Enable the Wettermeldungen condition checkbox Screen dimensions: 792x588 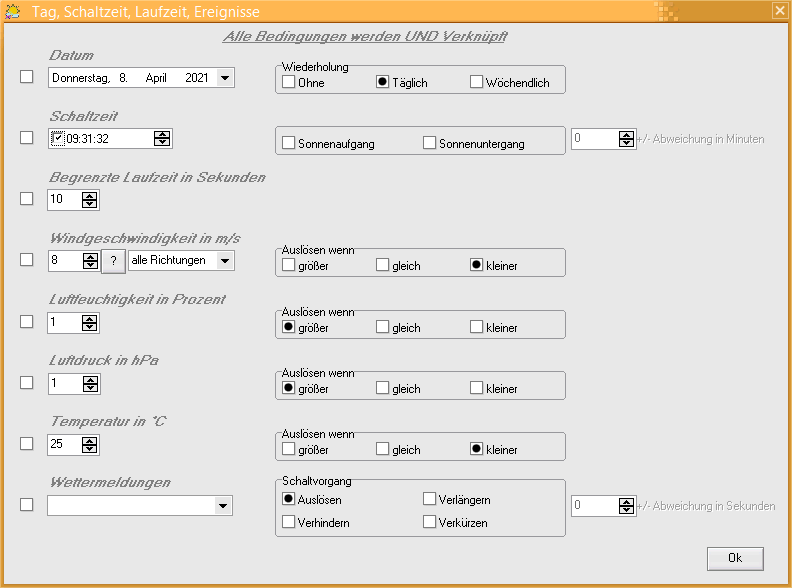pos(26,505)
